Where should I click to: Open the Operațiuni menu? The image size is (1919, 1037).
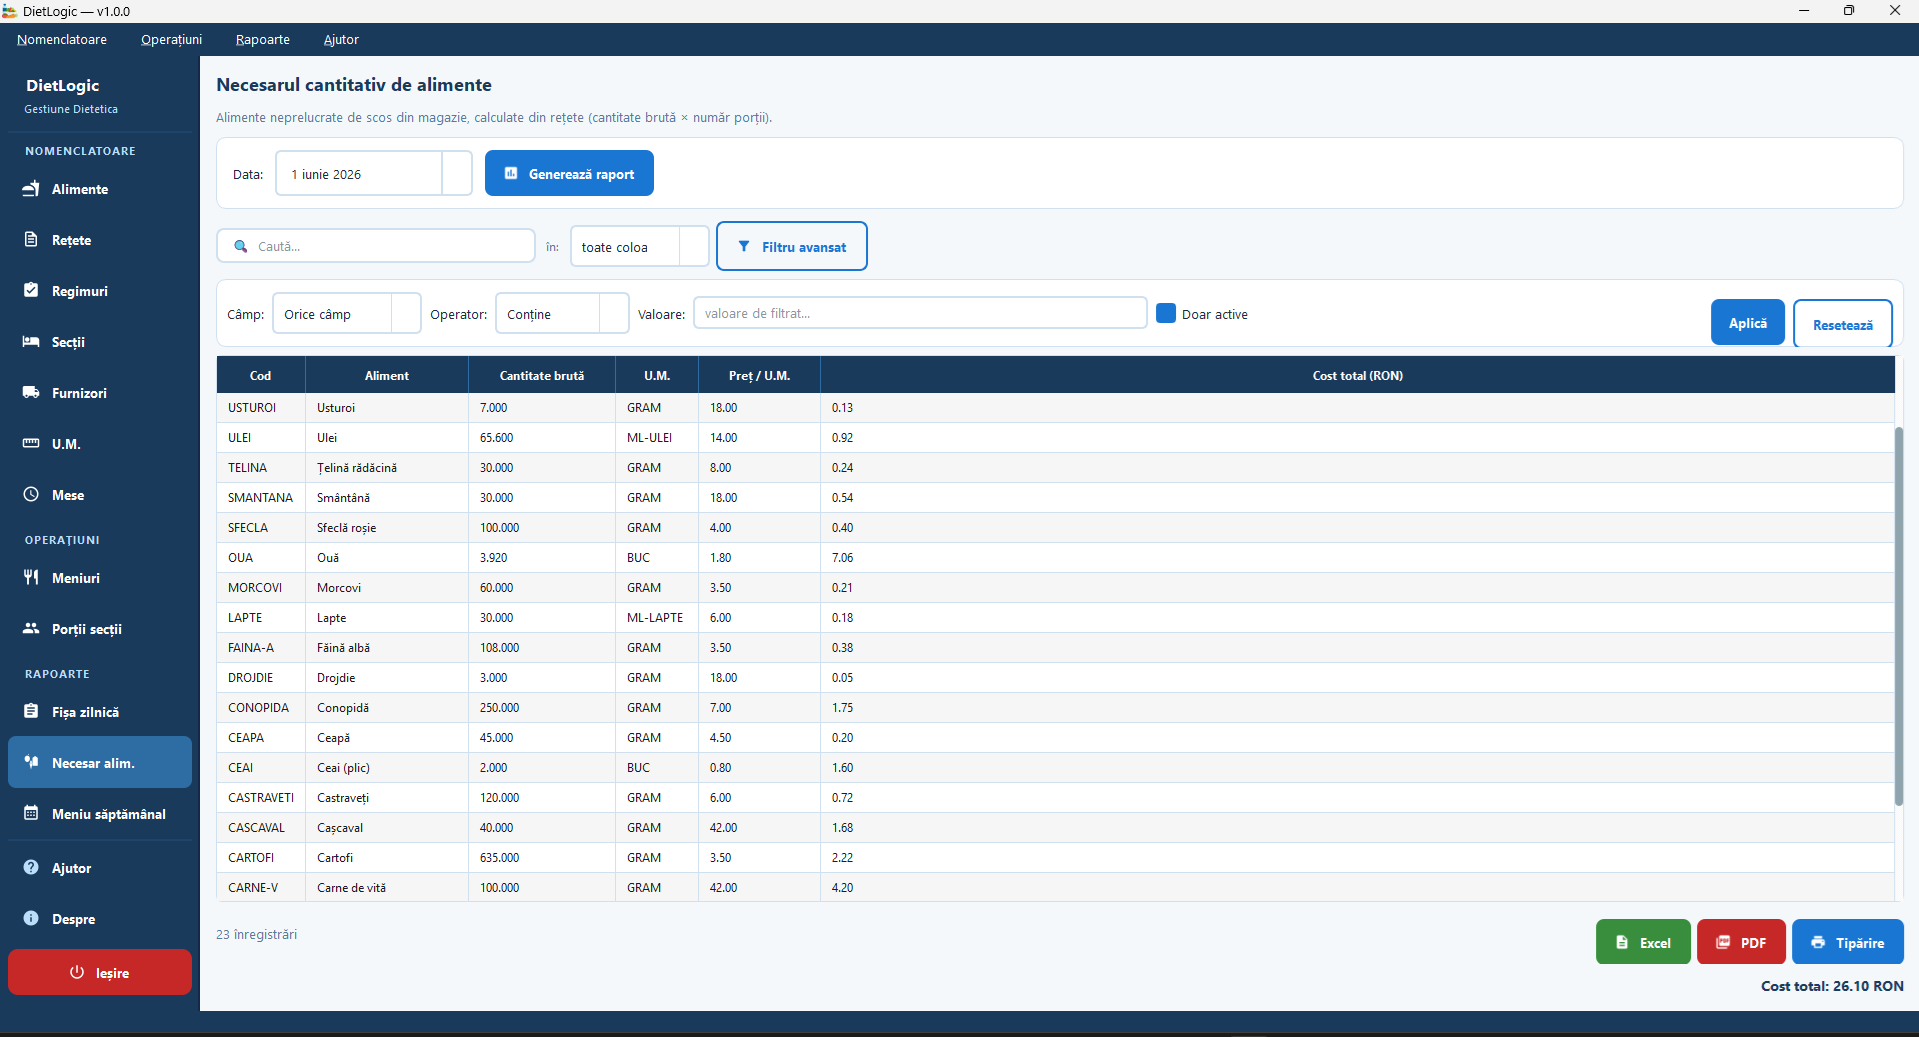pyautogui.click(x=171, y=40)
